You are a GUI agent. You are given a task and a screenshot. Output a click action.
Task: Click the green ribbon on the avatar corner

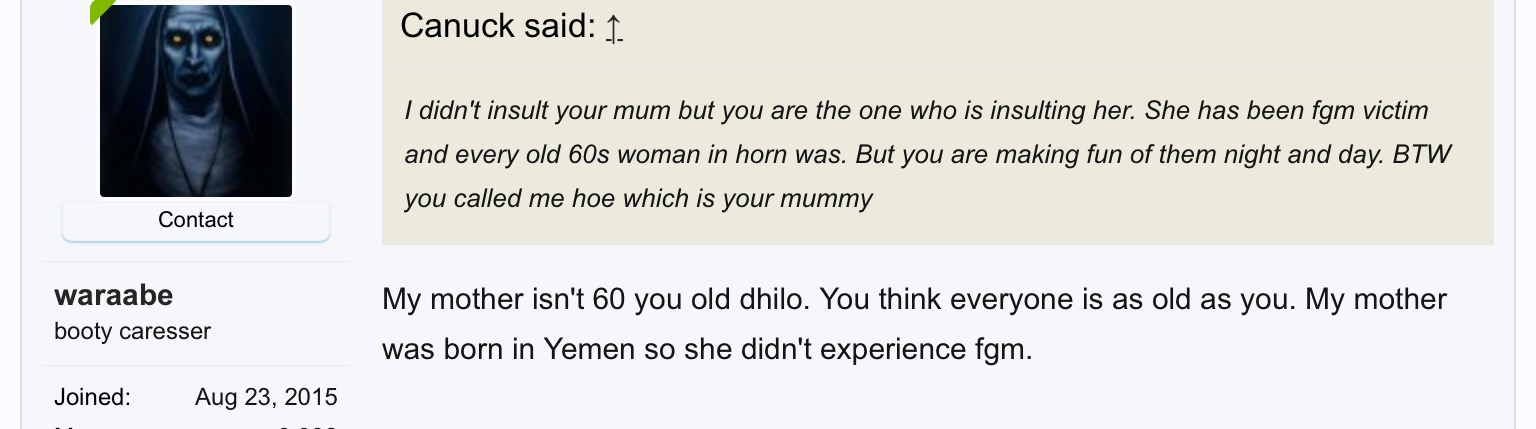click(99, 9)
